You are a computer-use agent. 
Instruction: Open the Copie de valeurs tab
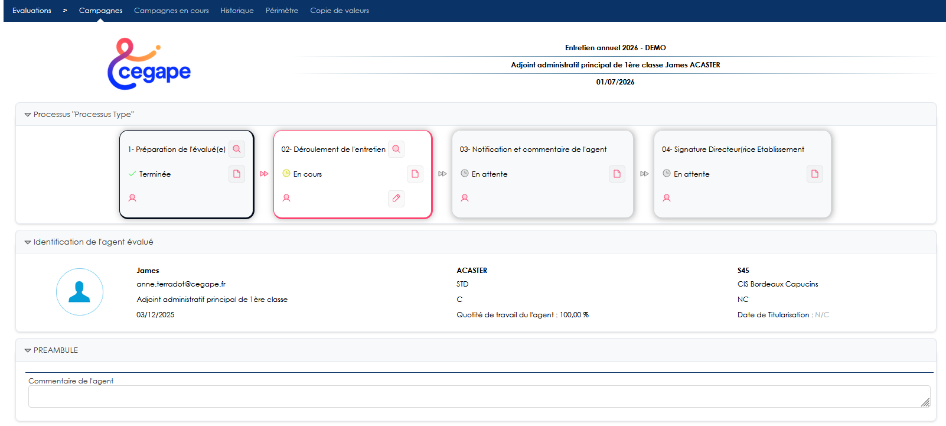[340, 11]
